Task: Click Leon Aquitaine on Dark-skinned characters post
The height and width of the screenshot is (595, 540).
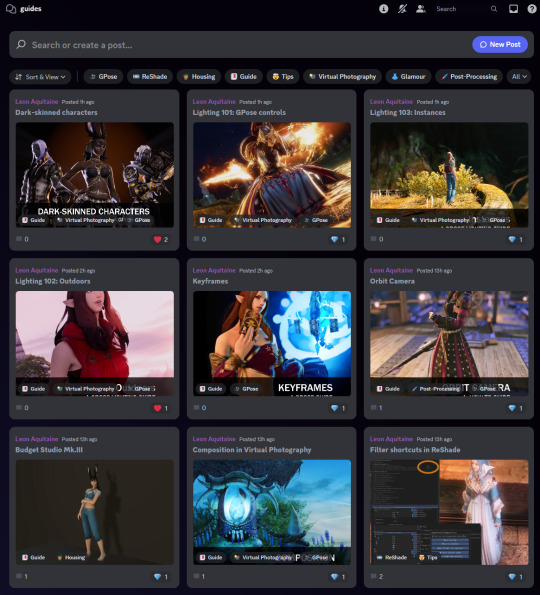Action: click(36, 102)
